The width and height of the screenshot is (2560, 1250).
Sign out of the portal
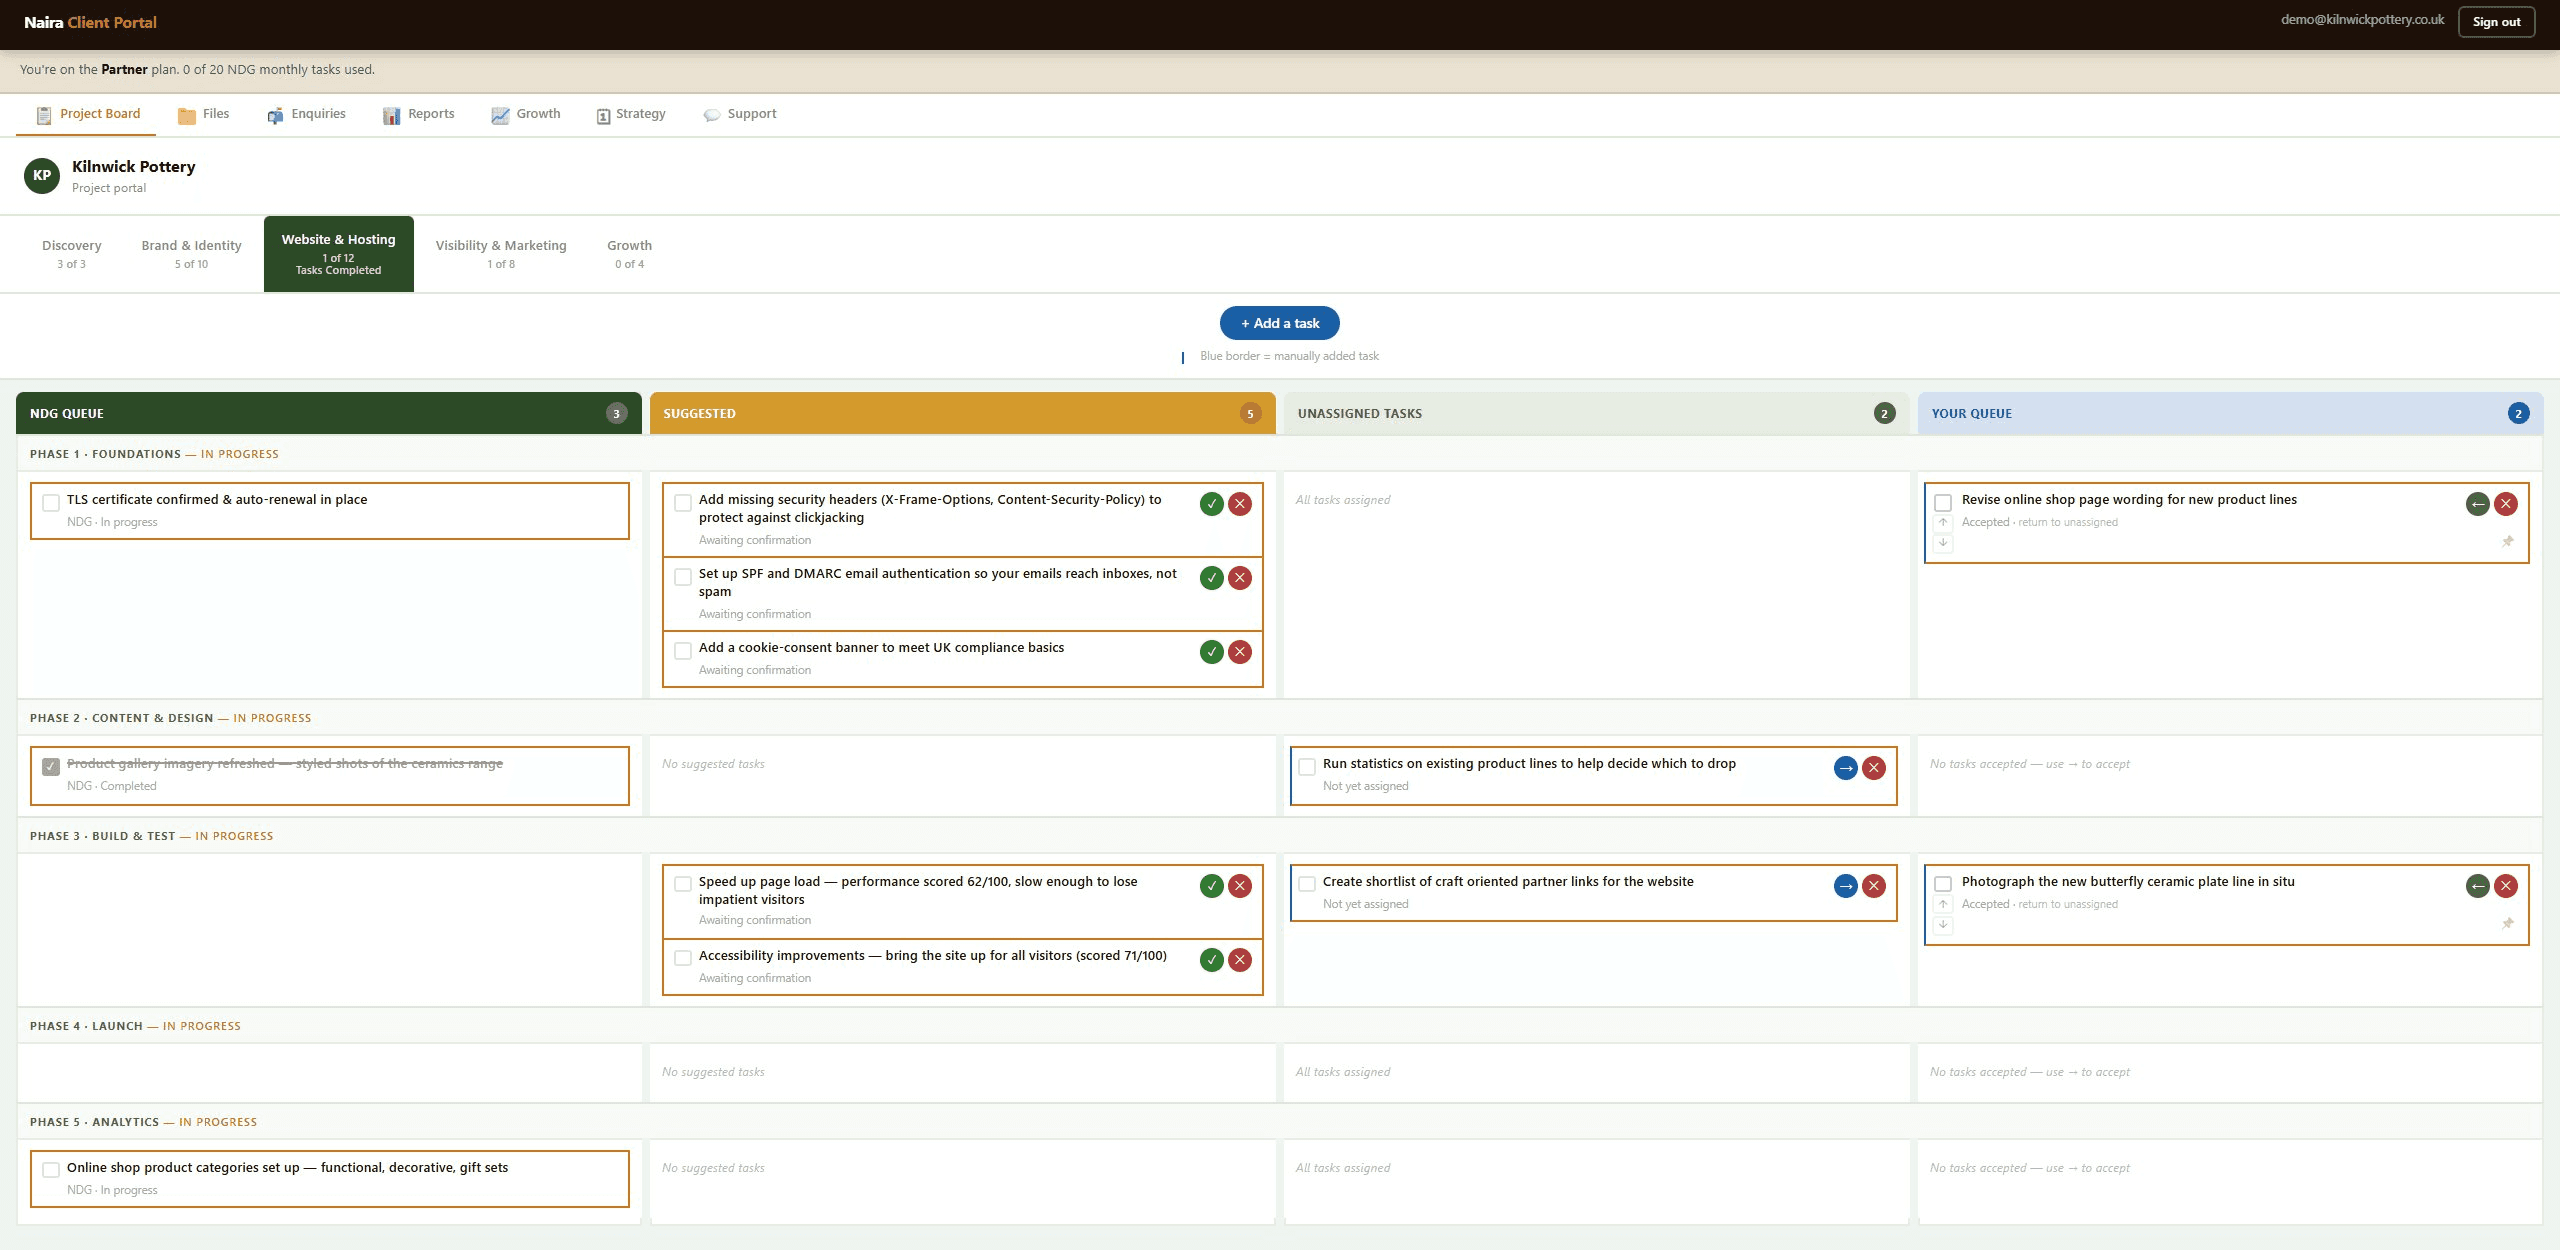[2496, 22]
